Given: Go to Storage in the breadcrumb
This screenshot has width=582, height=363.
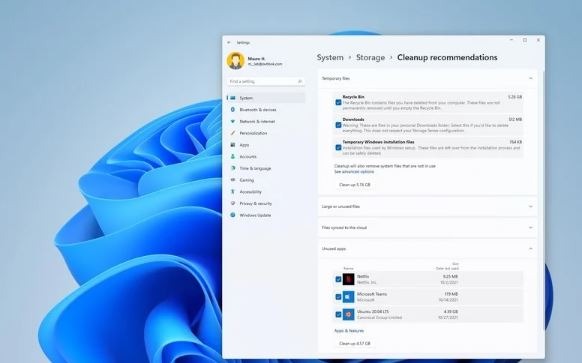Looking at the screenshot, I should click(370, 58).
